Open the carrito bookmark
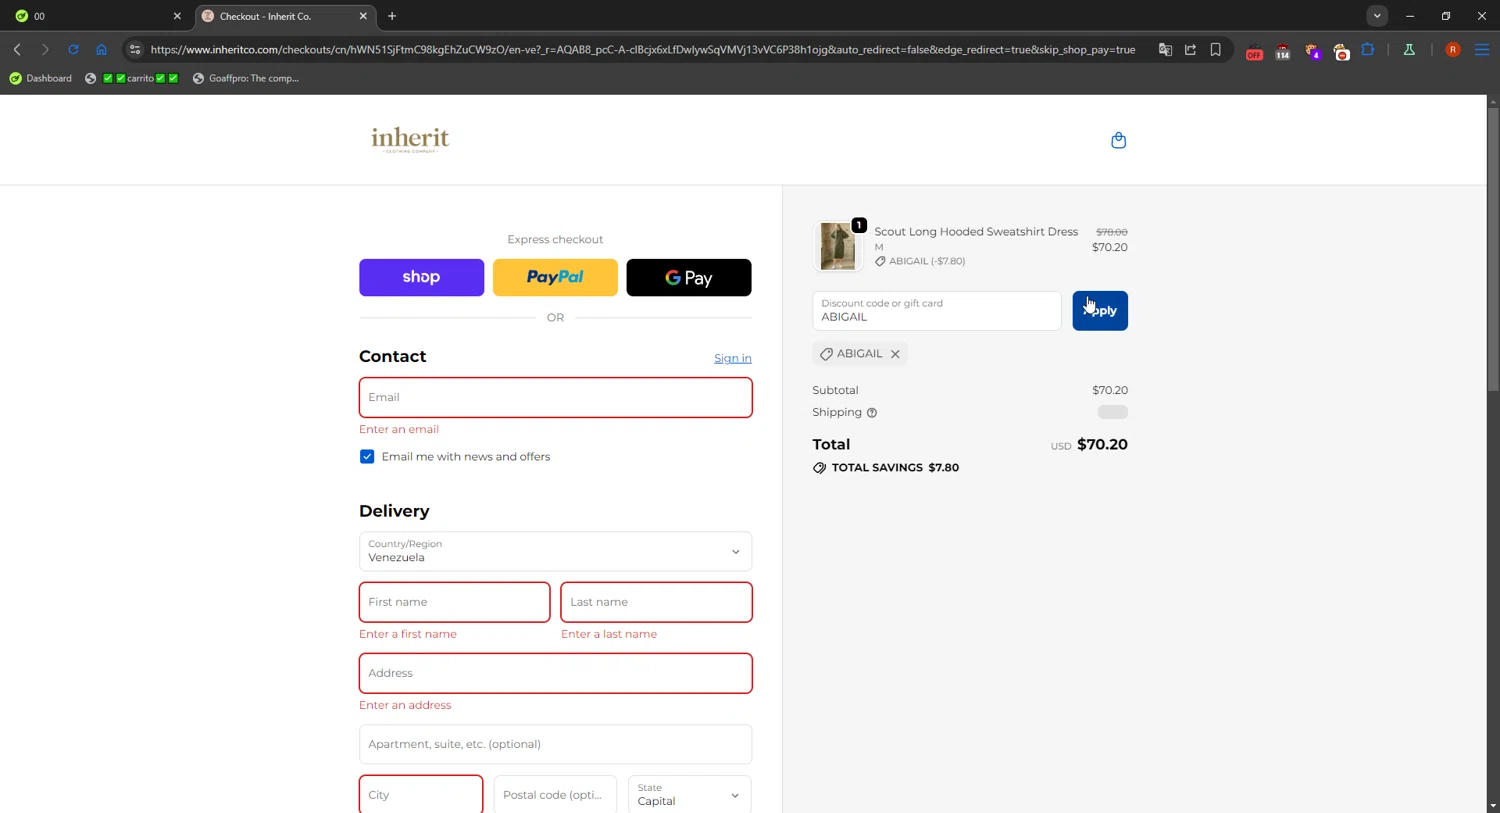The image size is (1500, 813). (133, 78)
